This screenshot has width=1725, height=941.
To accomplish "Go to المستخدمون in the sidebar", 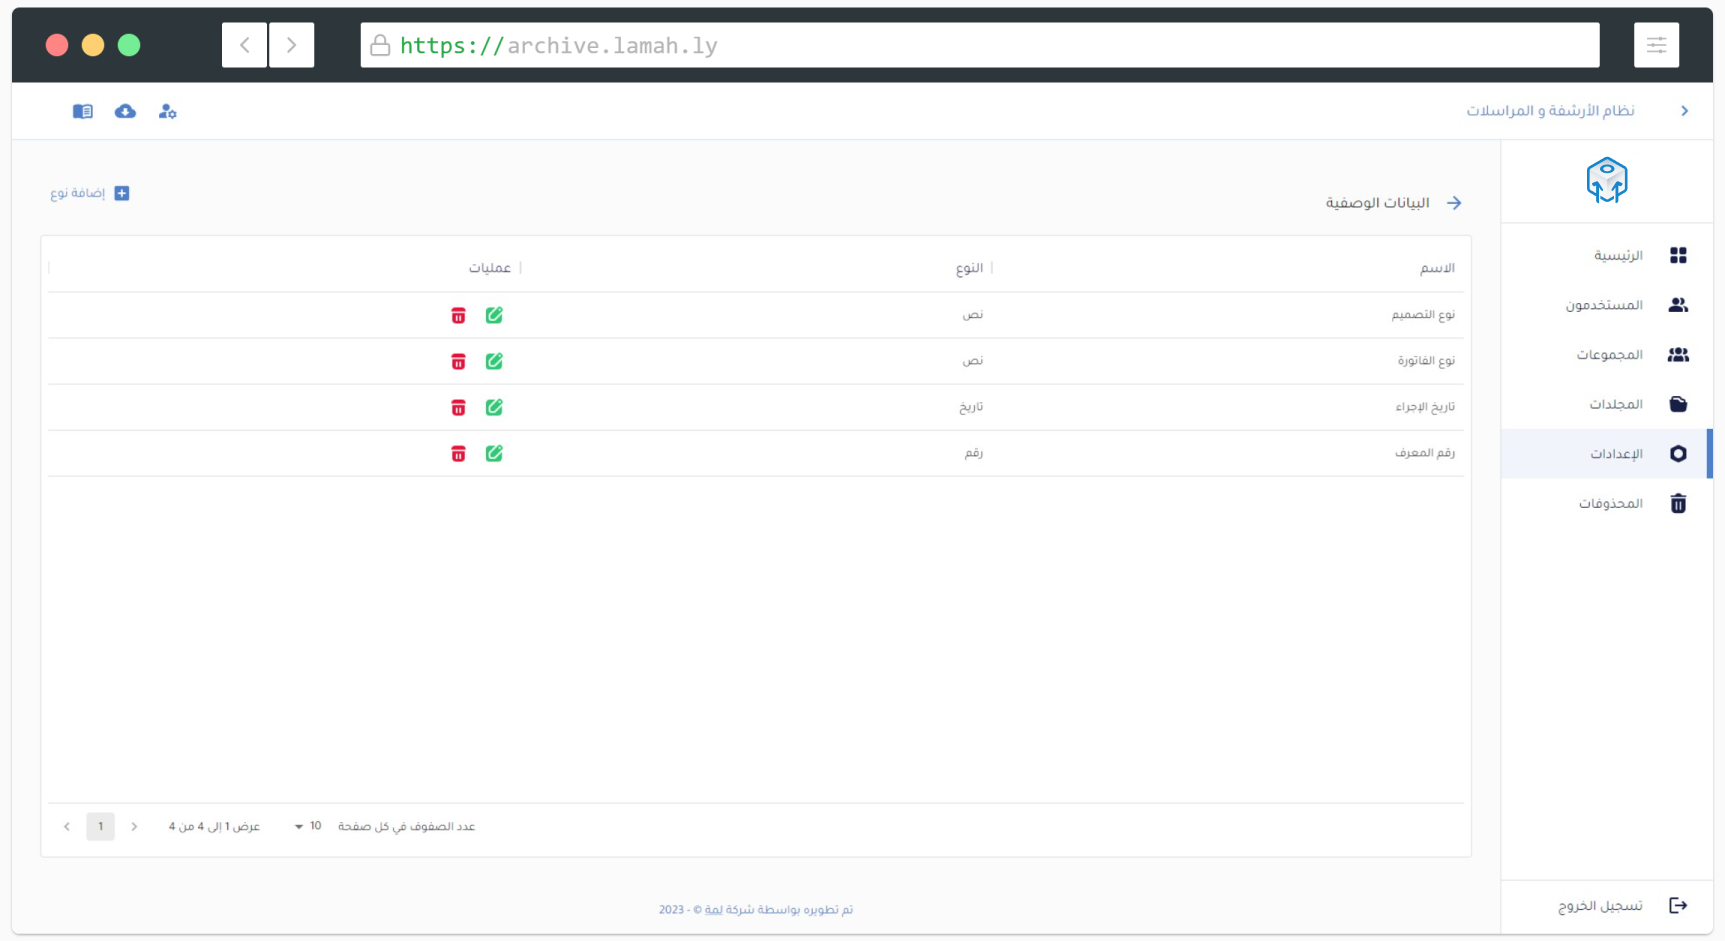I will (1604, 305).
